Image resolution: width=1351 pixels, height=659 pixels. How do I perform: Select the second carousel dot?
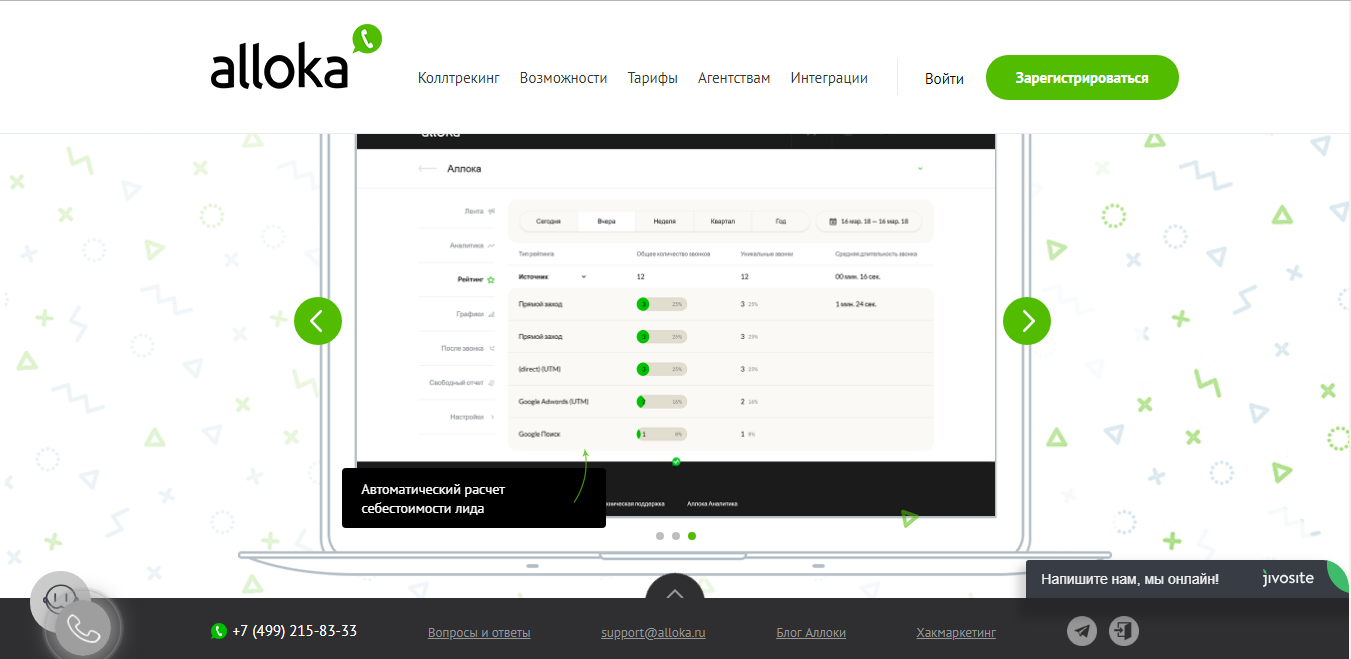tap(676, 536)
